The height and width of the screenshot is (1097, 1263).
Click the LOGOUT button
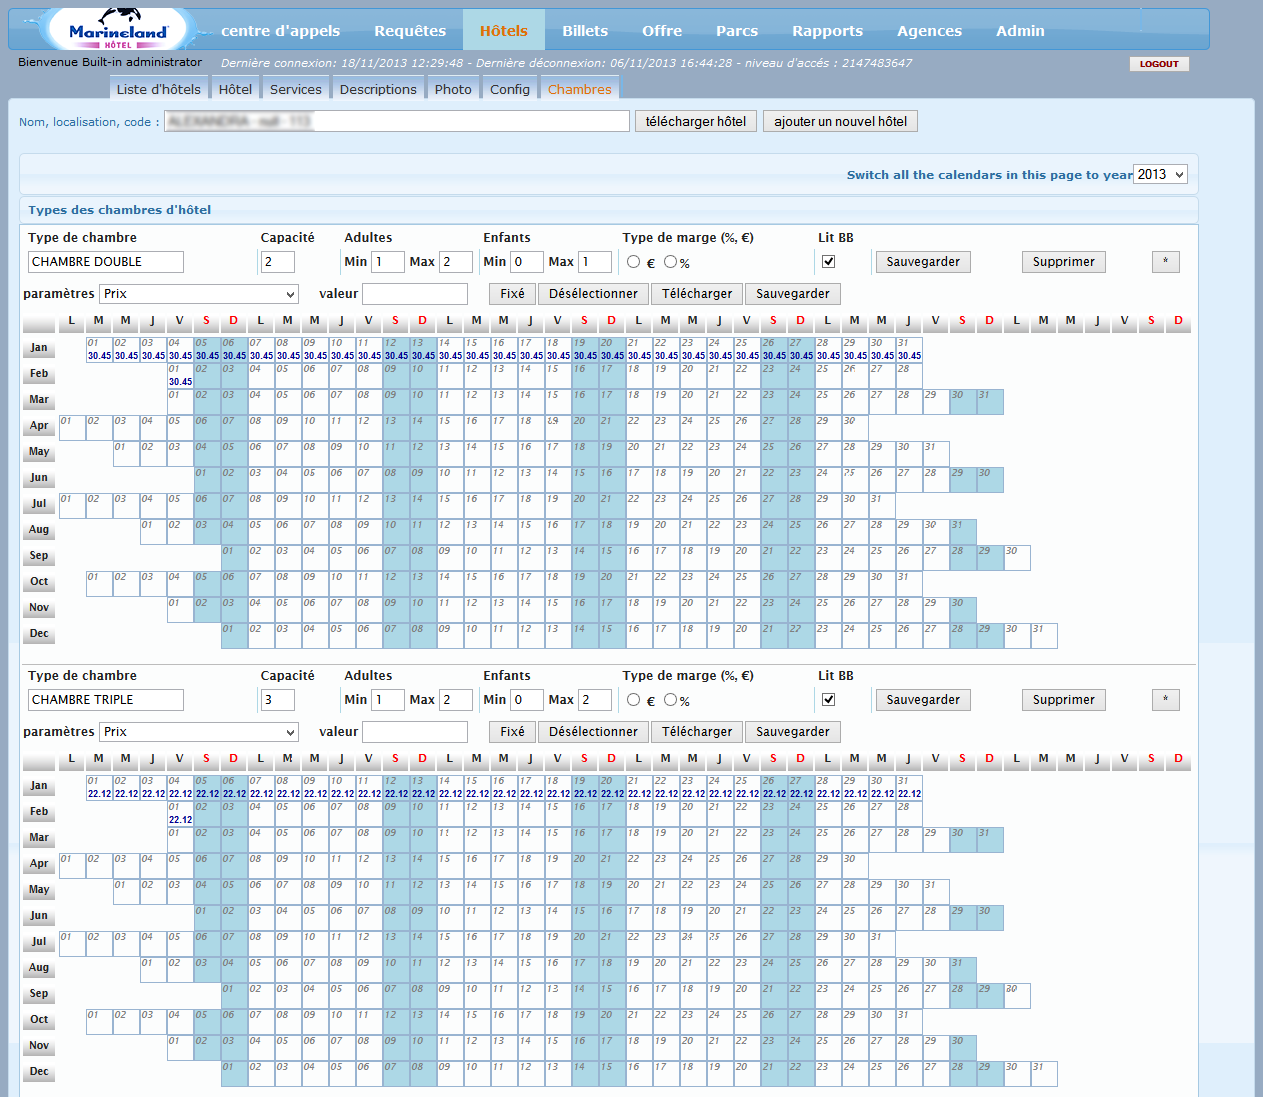(1159, 64)
